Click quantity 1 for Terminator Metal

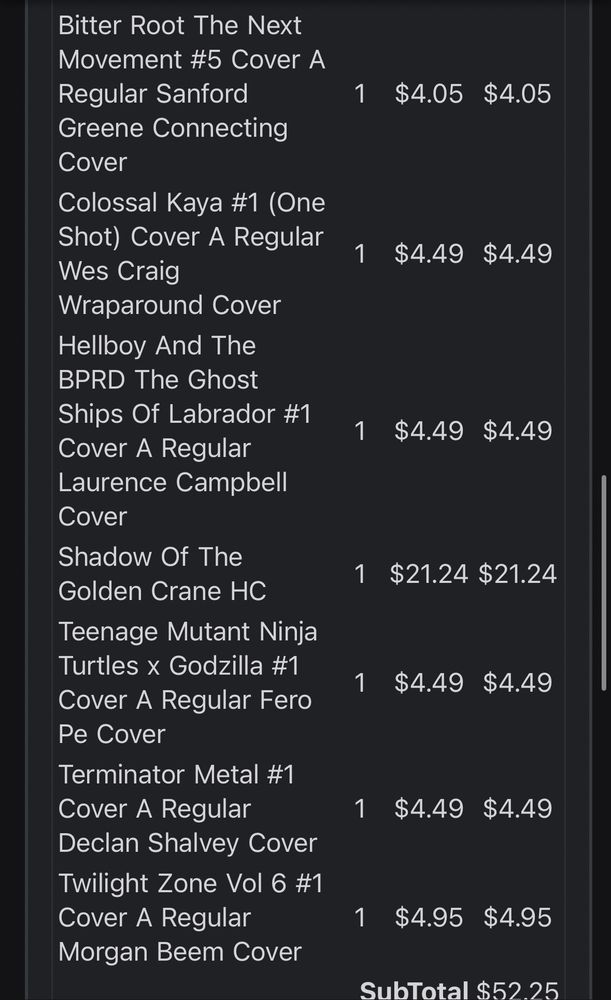[x=360, y=808]
